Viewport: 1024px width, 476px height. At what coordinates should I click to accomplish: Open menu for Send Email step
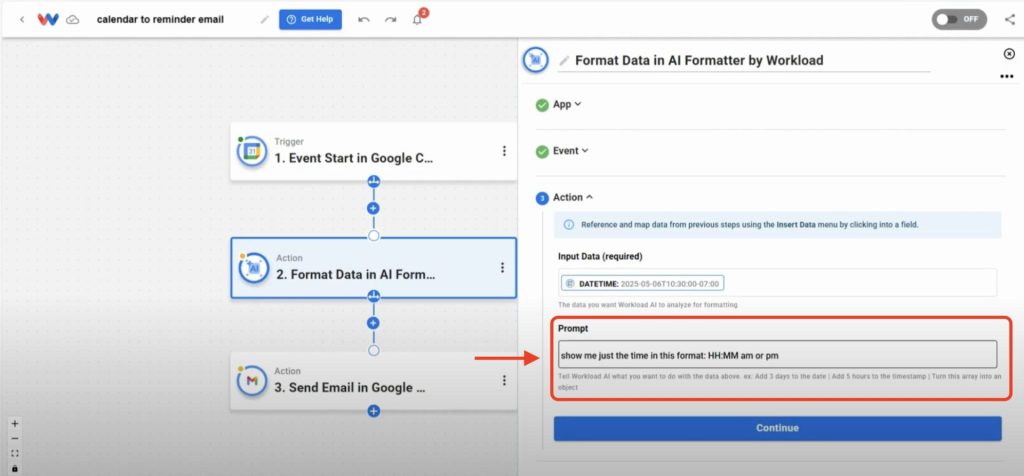(x=504, y=381)
